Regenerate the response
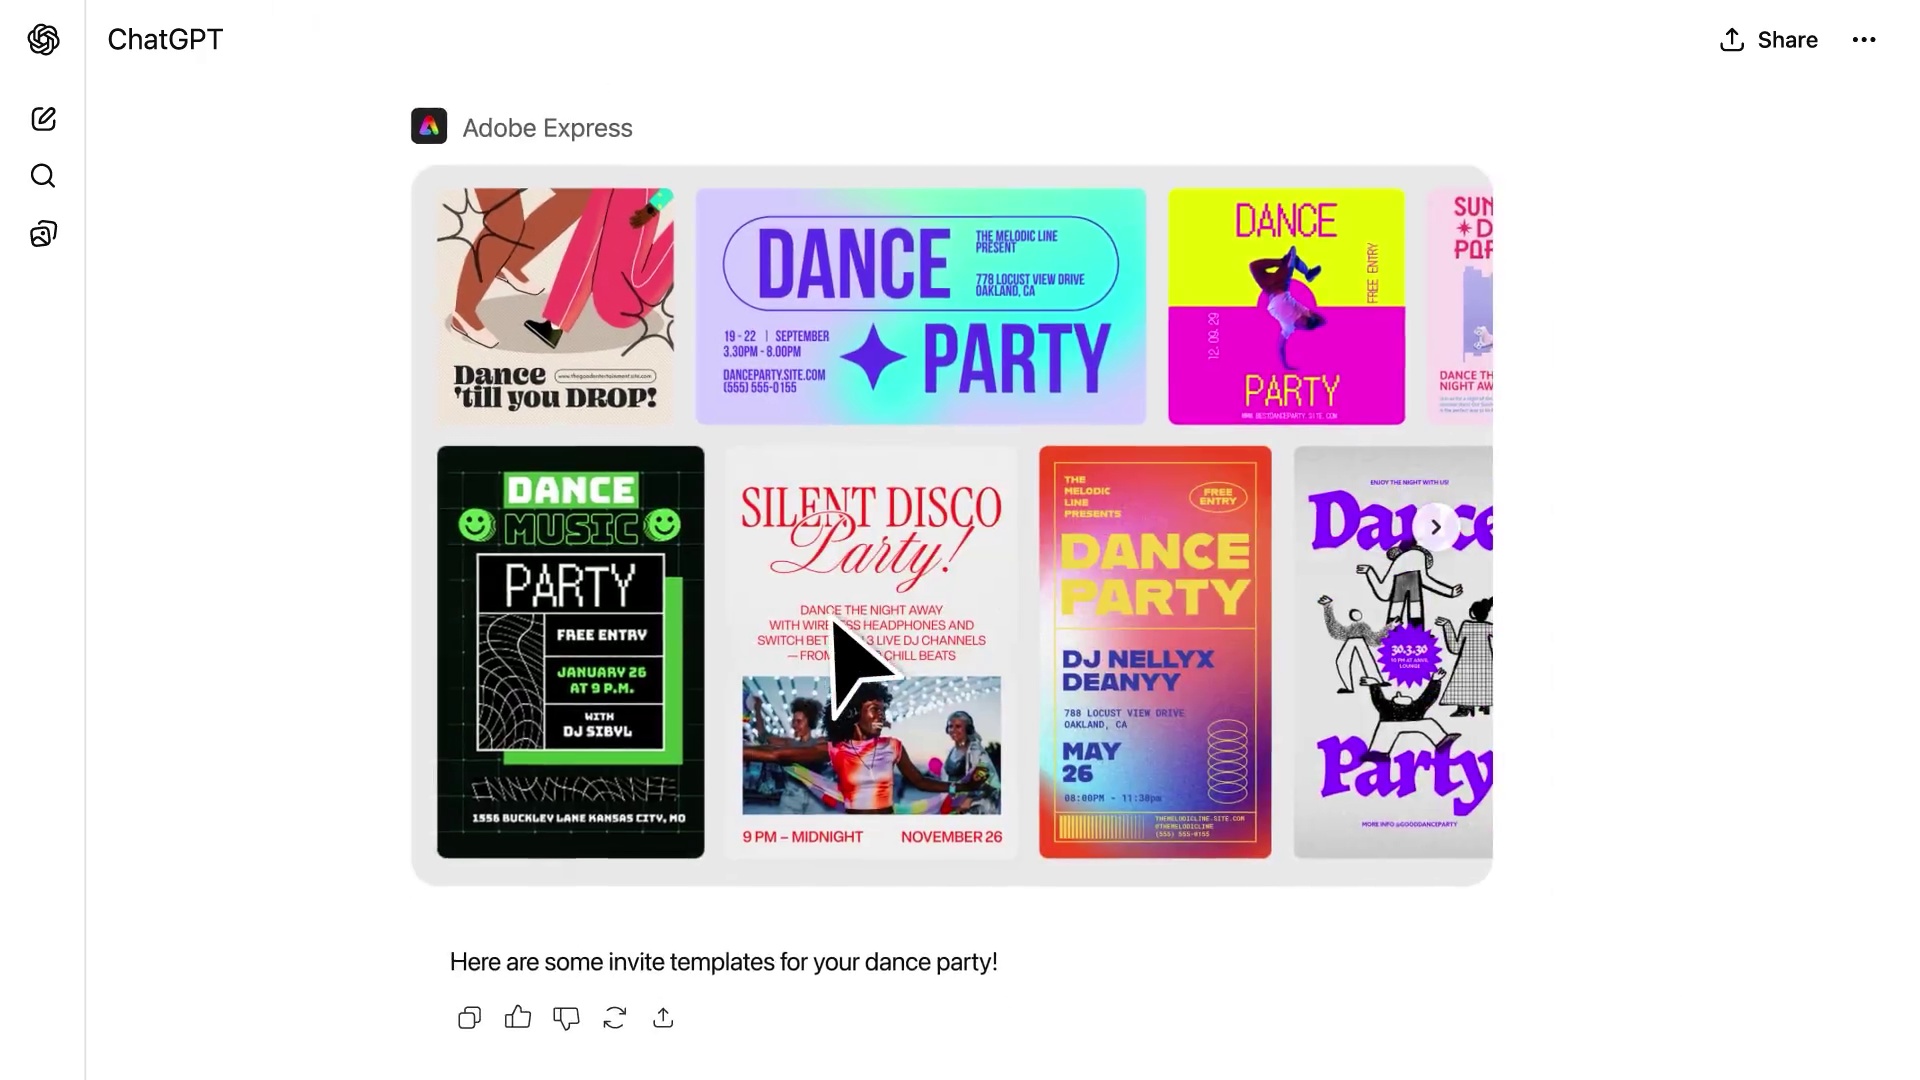 [615, 1018]
